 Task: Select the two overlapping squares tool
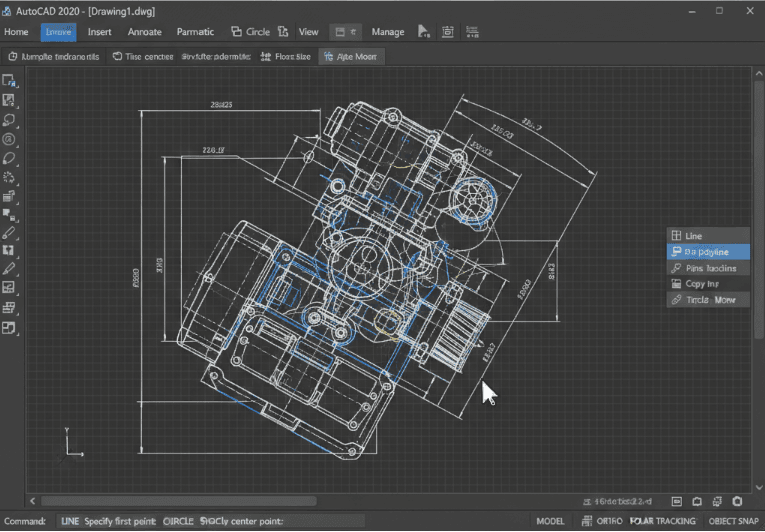coord(9,214)
